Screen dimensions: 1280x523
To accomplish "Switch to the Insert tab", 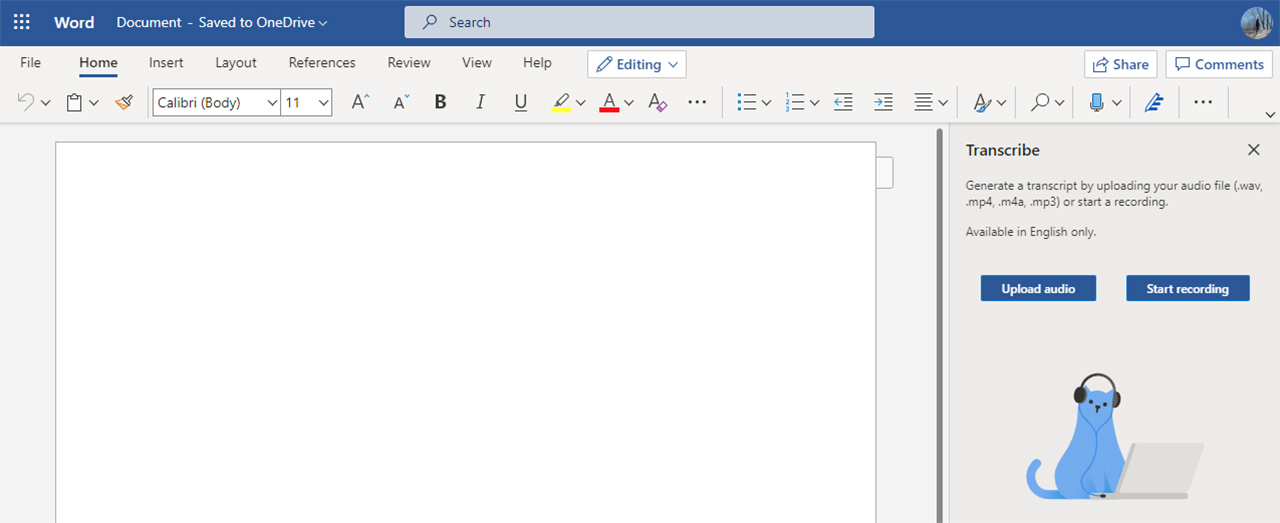I will (166, 62).
